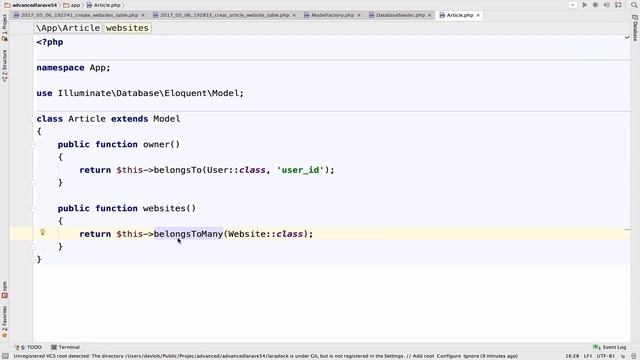Open the LF line separator selector
640x360 pixels.
coord(588,356)
